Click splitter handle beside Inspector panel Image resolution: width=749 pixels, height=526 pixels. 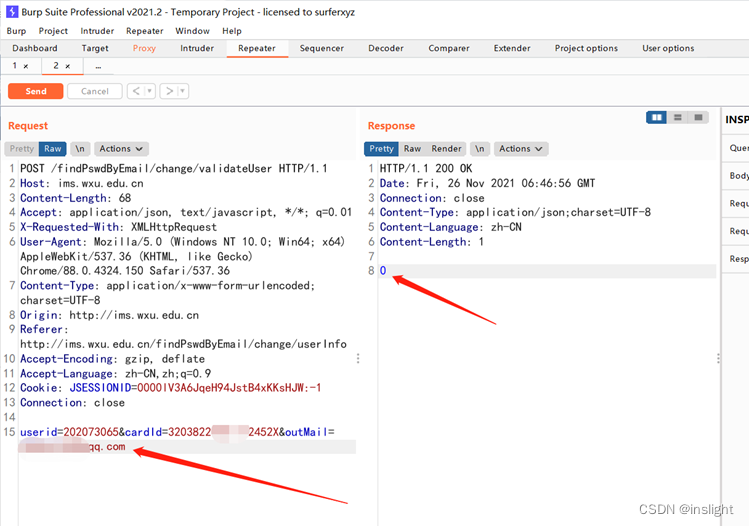point(718,359)
